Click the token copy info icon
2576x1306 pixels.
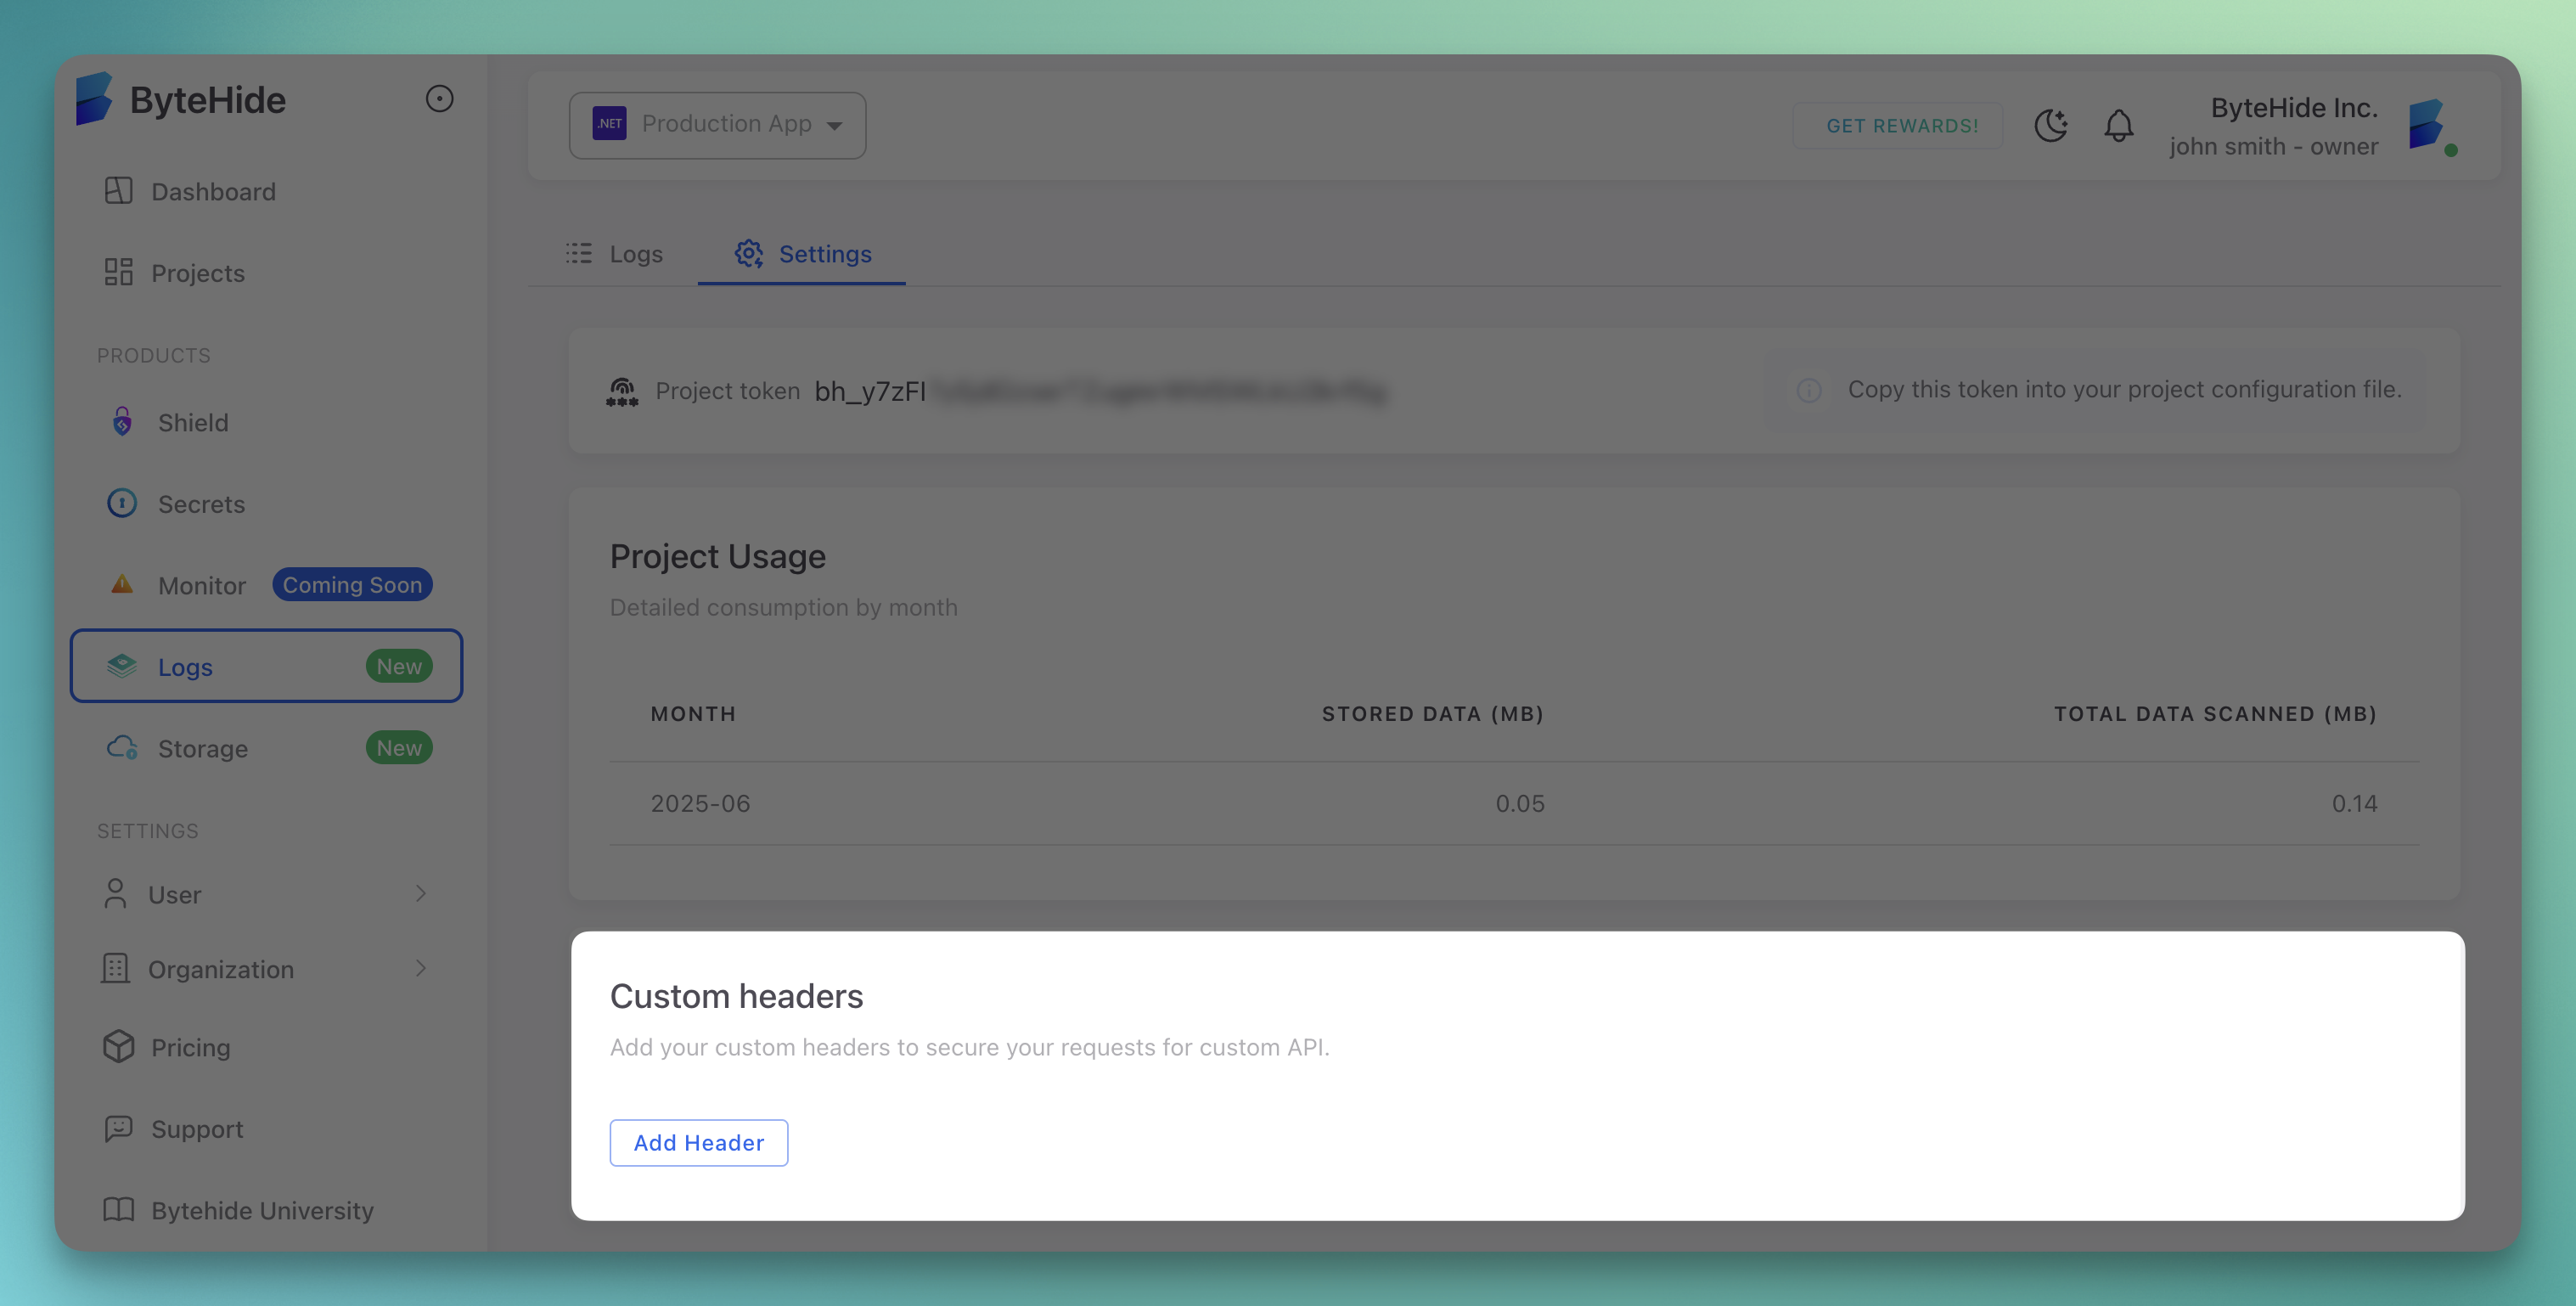click(x=1808, y=391)
